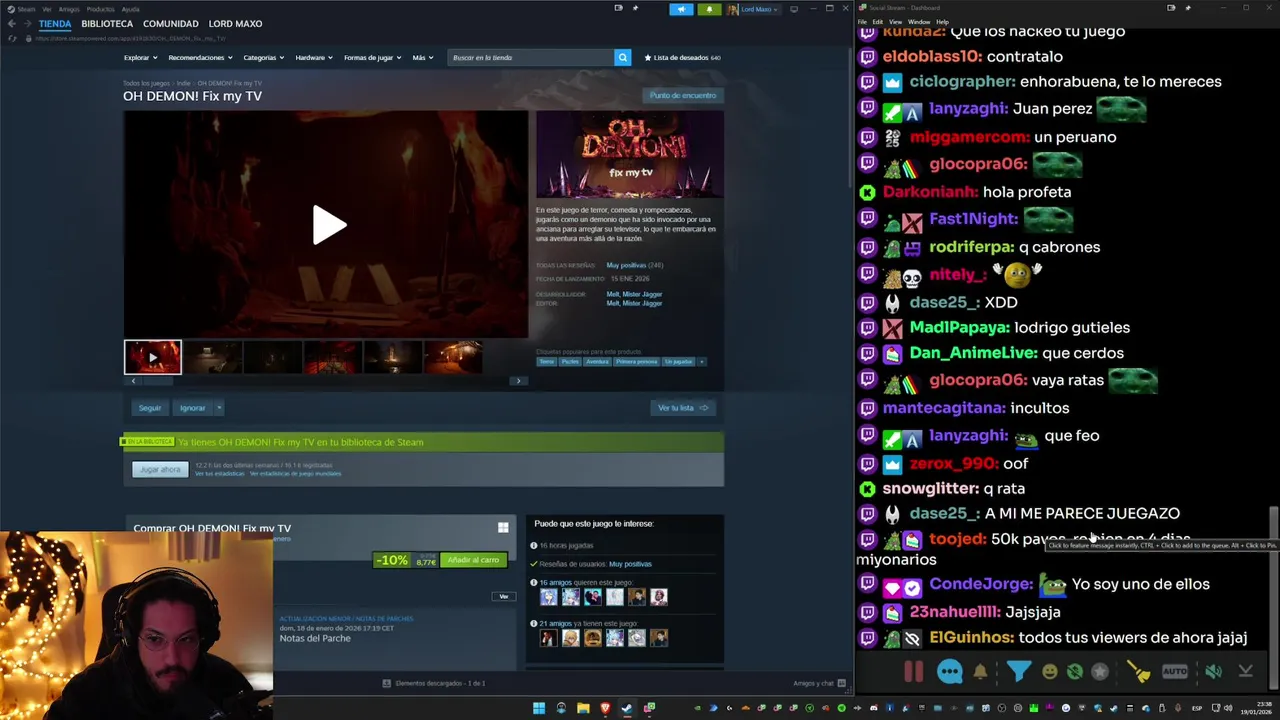Image resolution: width=1280 pixels, height=720 pixels.
Task: Click the Terror tag
Action: coord(546,362)
